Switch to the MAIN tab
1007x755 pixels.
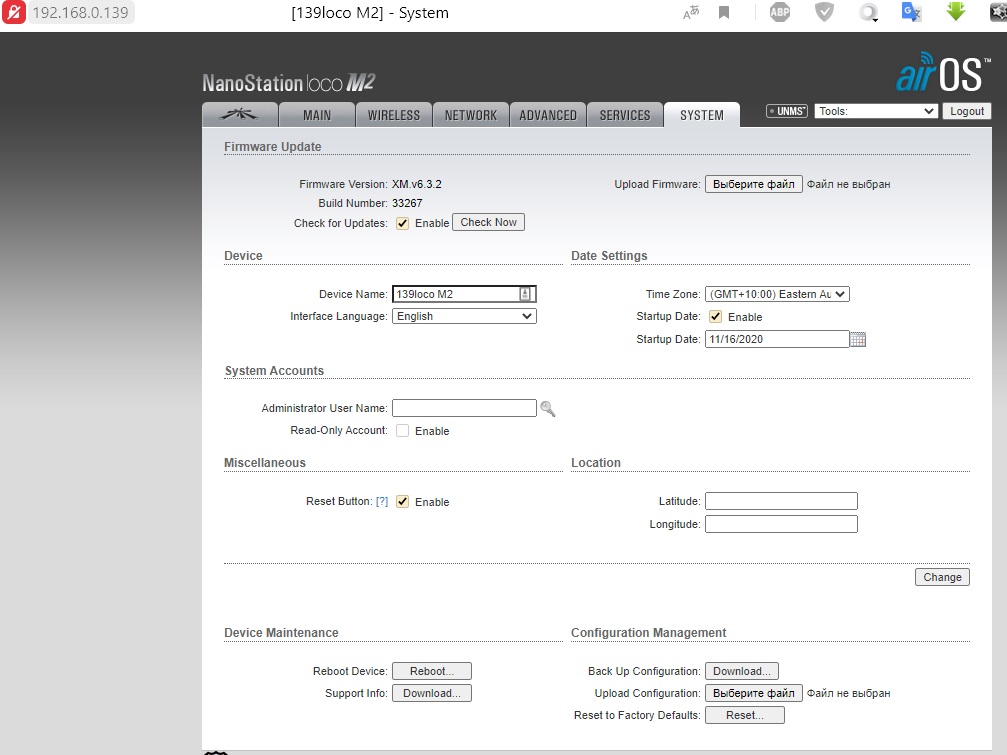click(x=317, y=115)
